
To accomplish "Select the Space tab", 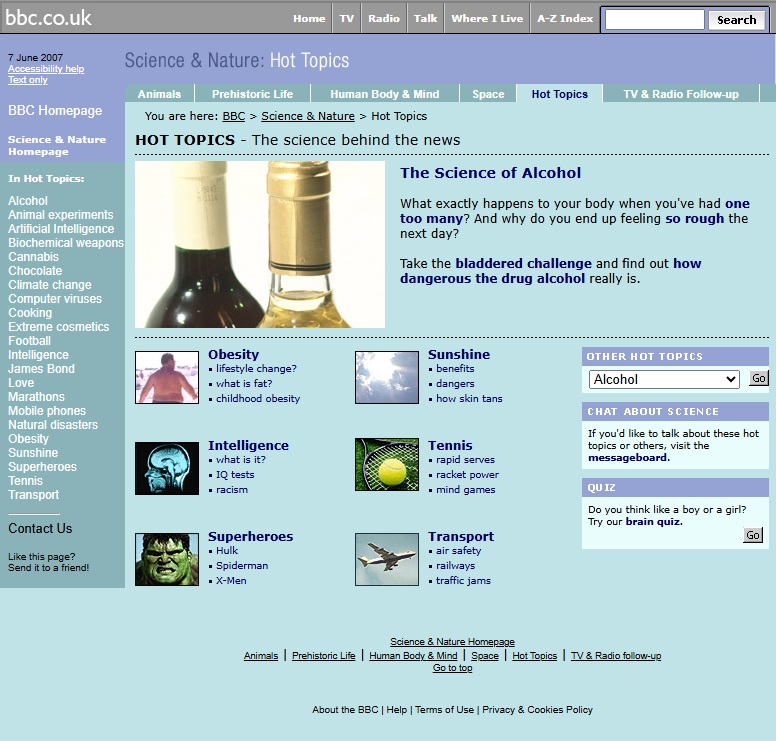I will point(488,94).
